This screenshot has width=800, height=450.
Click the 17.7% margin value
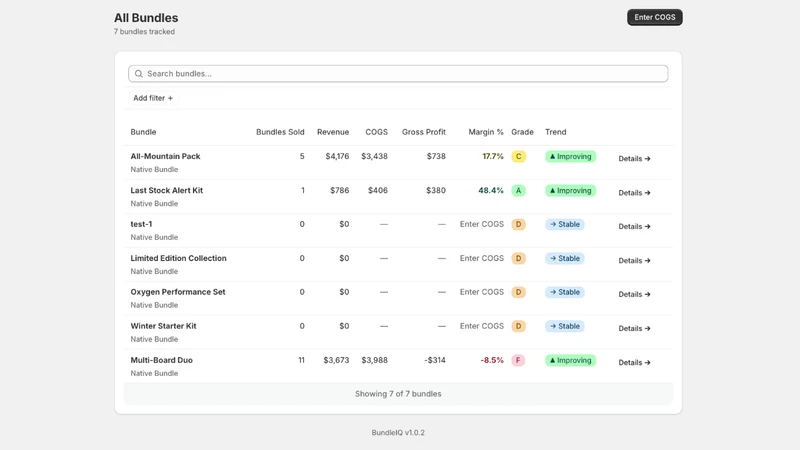pos(493,156)
